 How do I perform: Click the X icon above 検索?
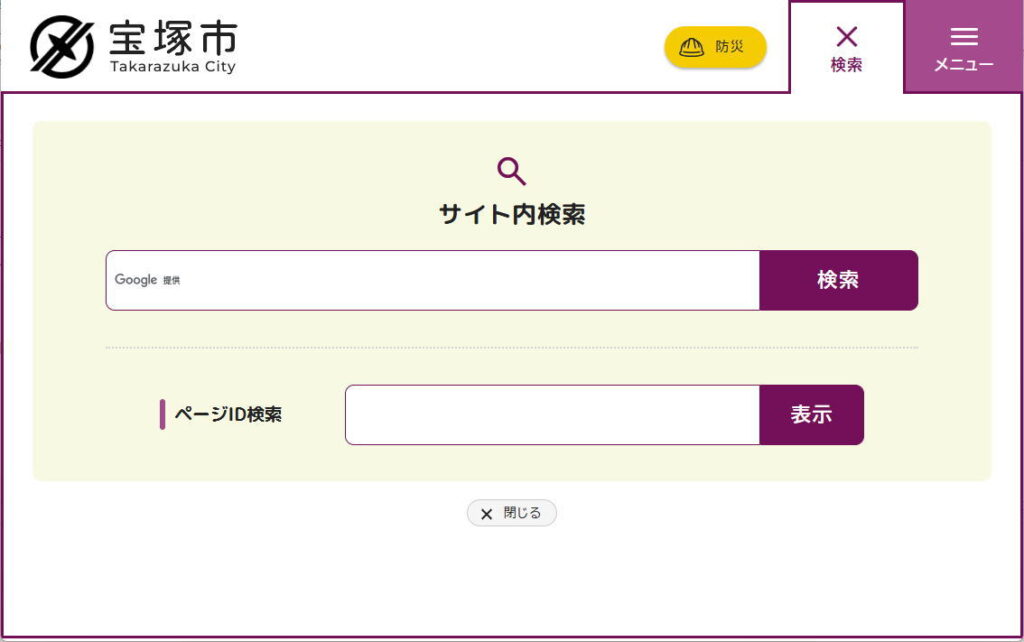click(x=846, y=37)
